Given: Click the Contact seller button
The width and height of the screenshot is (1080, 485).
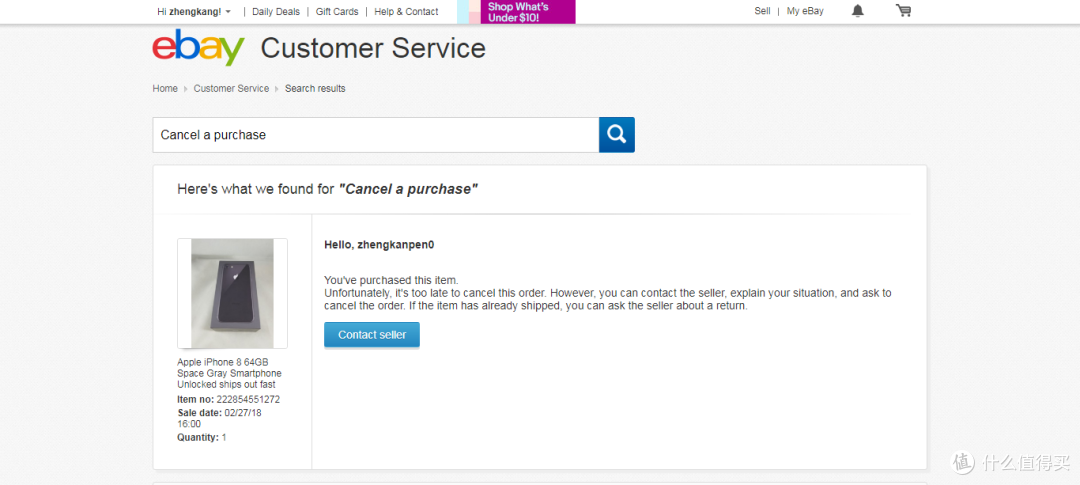Looking at the screenshot, I should point(372,335).
